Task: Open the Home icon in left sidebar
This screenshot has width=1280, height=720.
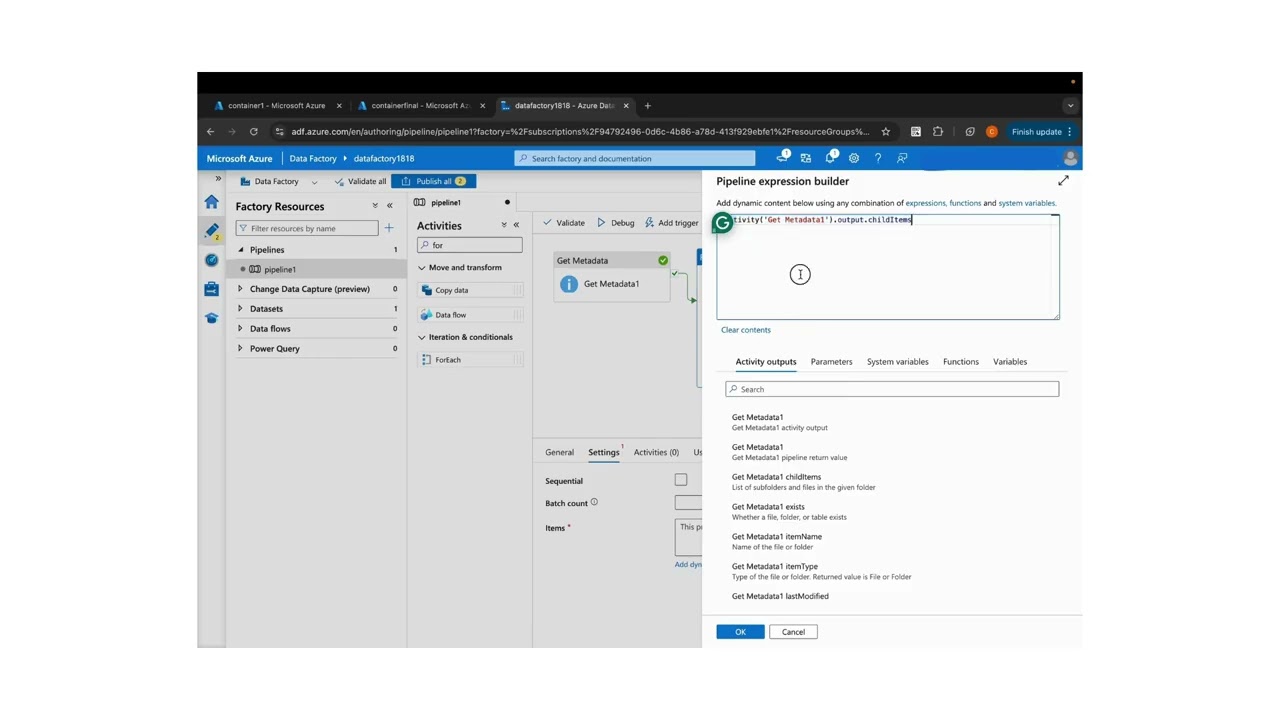Action: [x=212, y=202]
